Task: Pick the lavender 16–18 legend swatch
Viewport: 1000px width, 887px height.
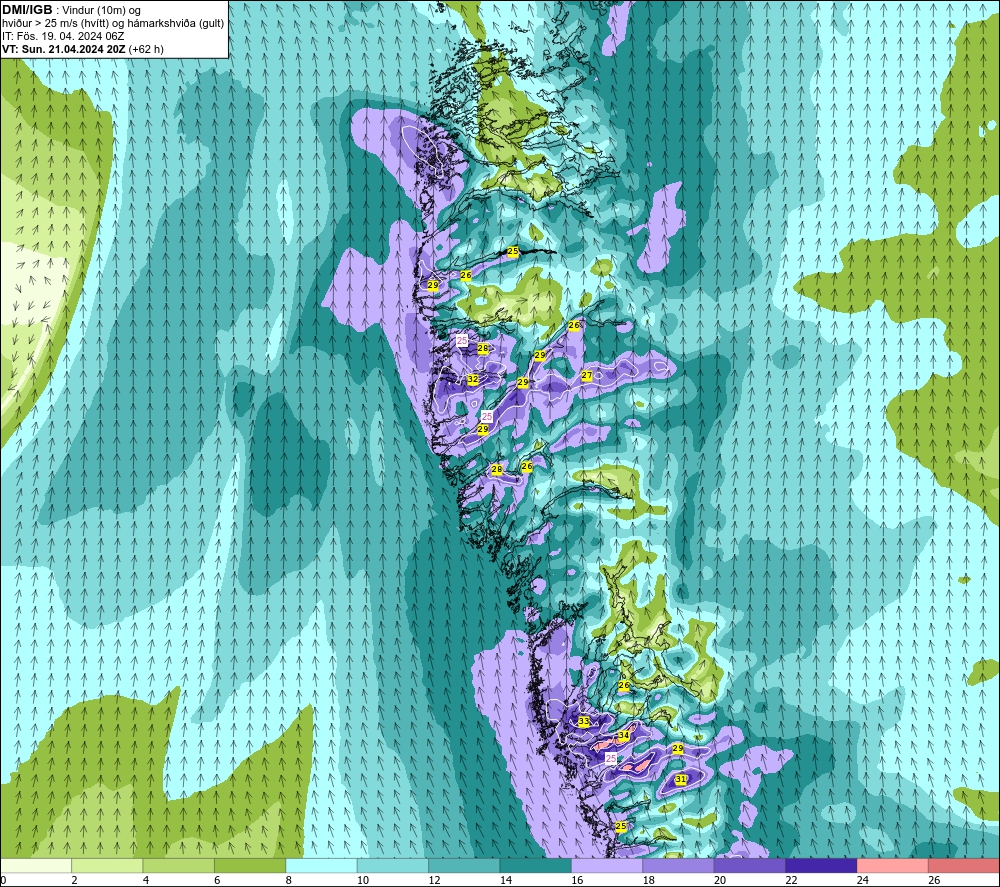Action: 607,866
